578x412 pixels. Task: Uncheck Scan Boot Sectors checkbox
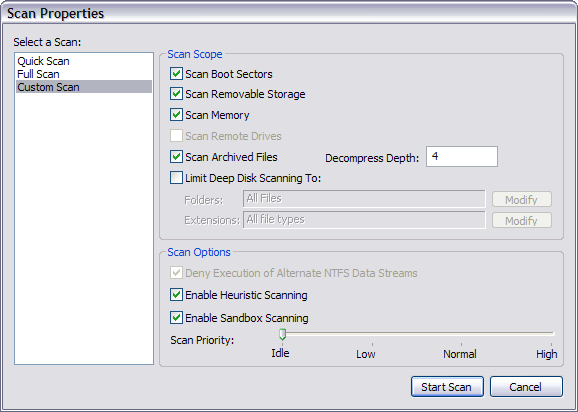pyautogui.click(x=176, y=74)
